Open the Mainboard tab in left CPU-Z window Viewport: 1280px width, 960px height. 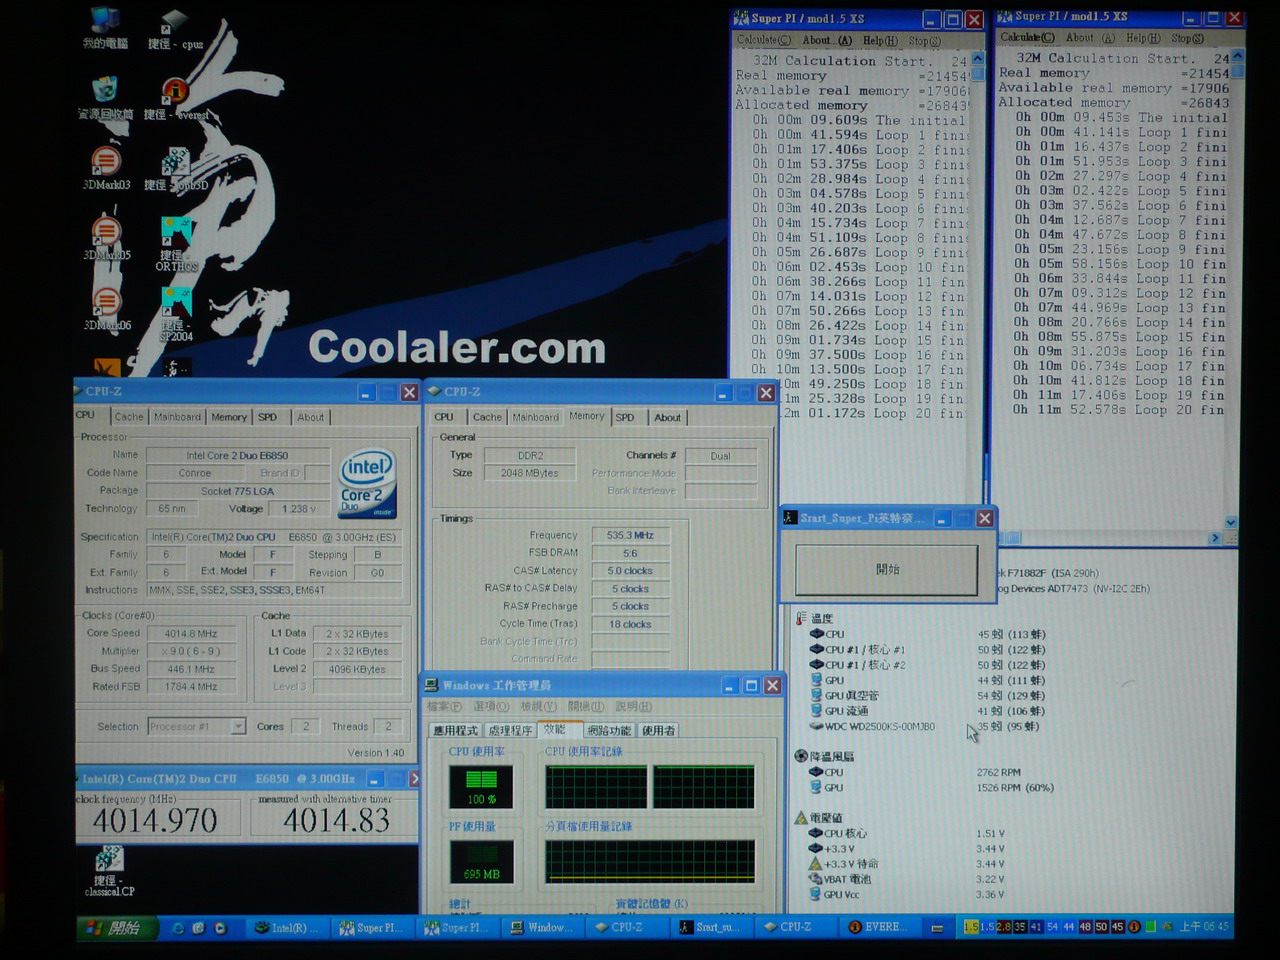click(177, 417)
